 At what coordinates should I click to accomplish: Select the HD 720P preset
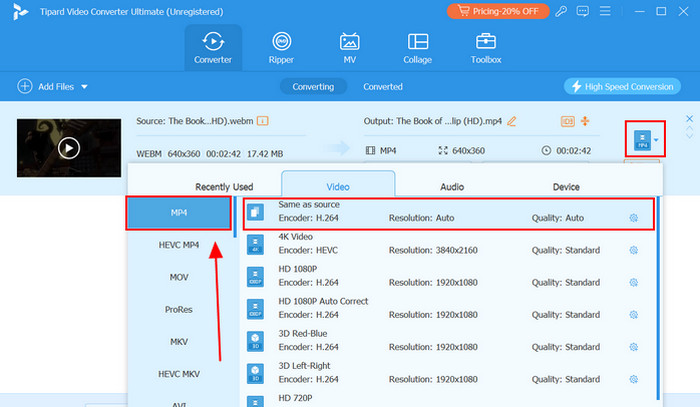[x=449, y=399]
